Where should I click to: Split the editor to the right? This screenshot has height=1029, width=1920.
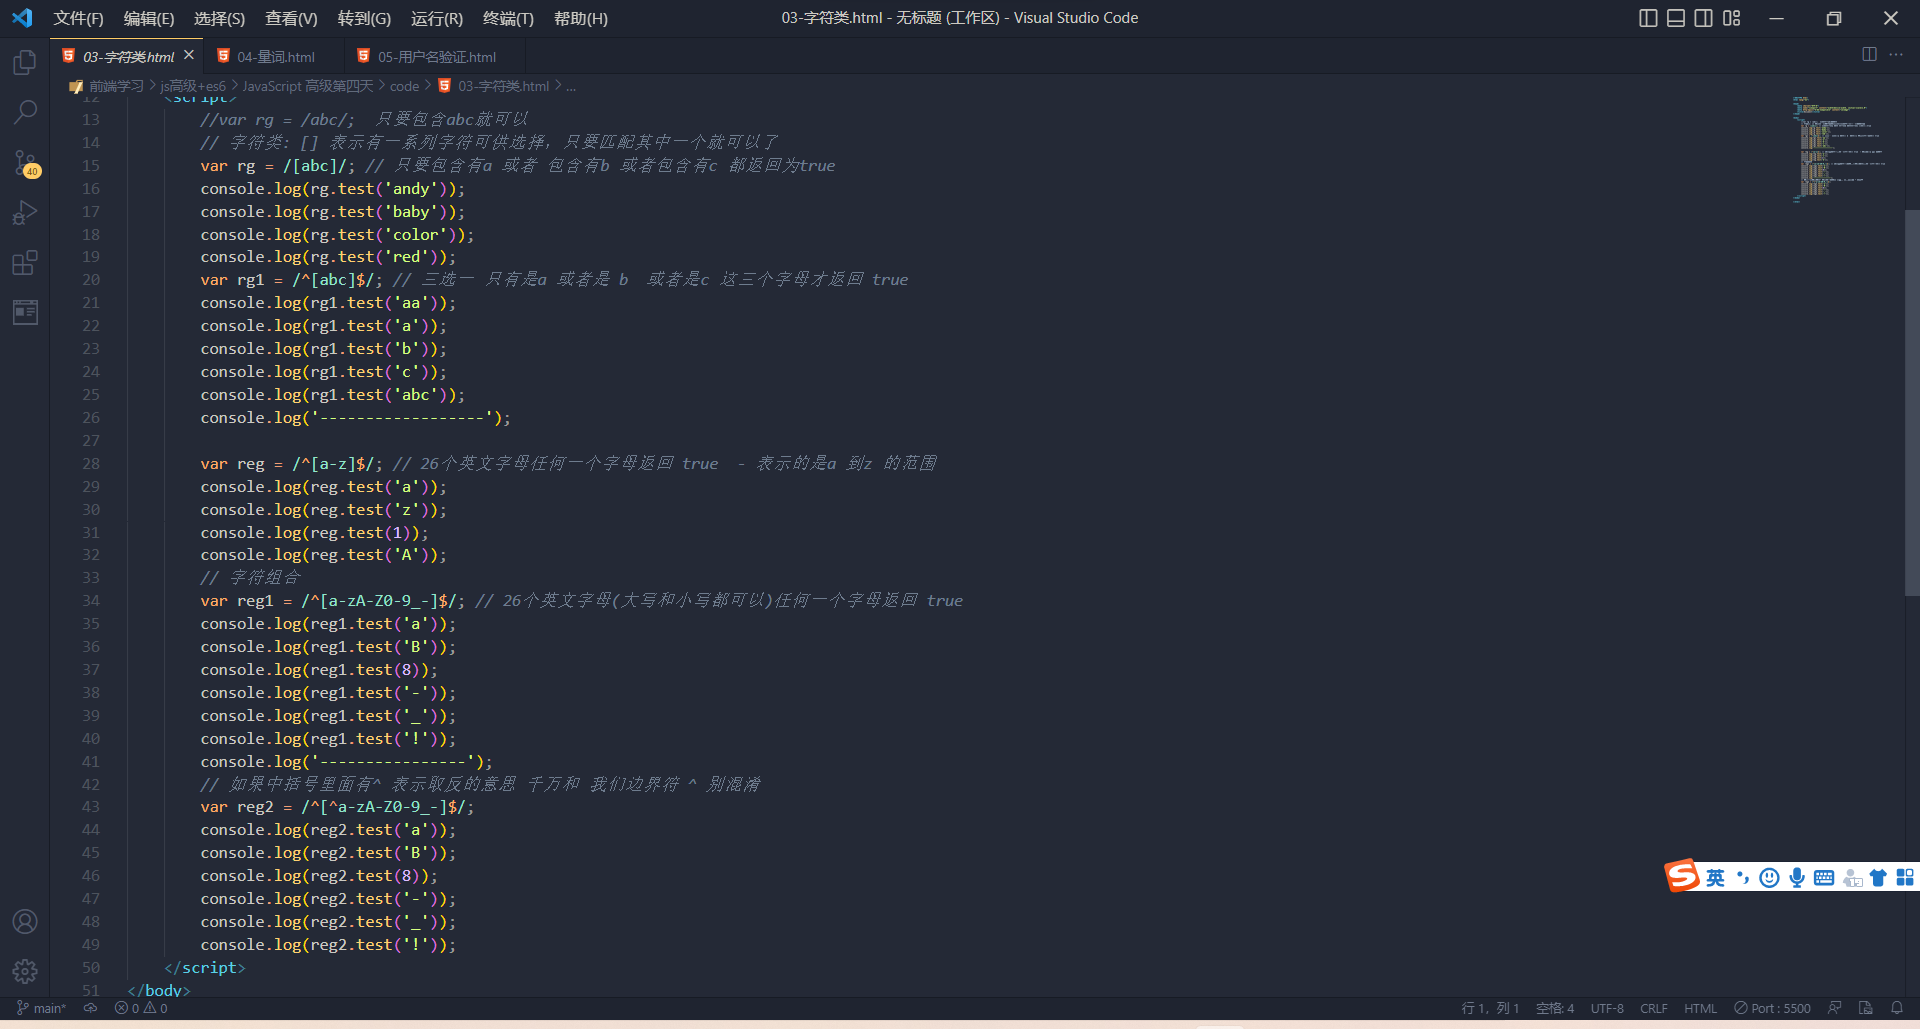[1869, 54]
